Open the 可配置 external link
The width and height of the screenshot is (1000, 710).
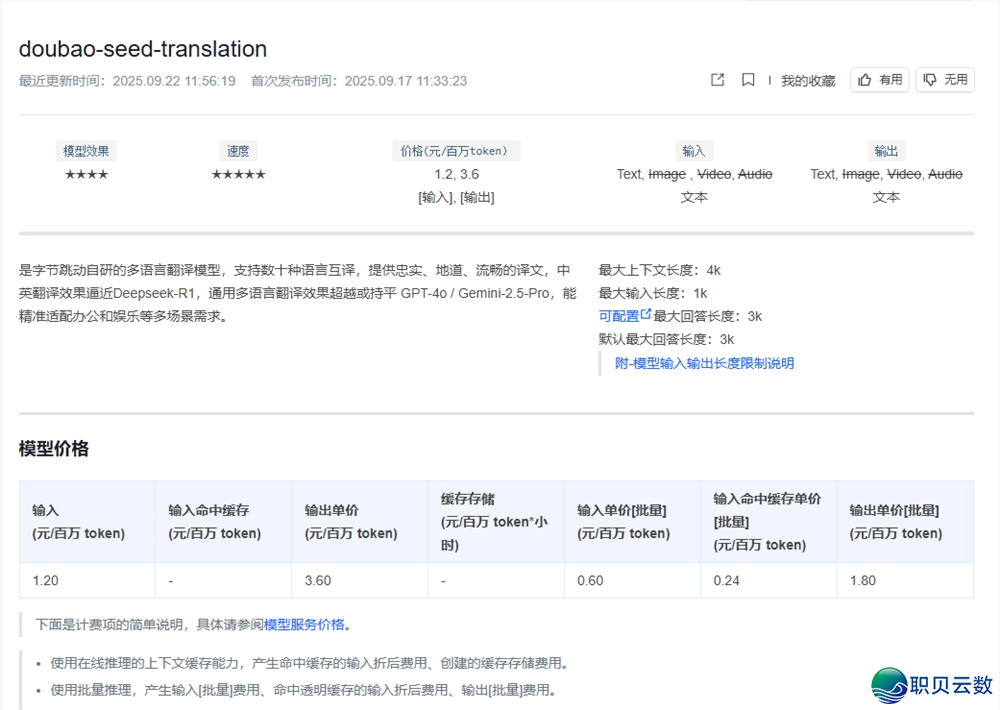624,316
